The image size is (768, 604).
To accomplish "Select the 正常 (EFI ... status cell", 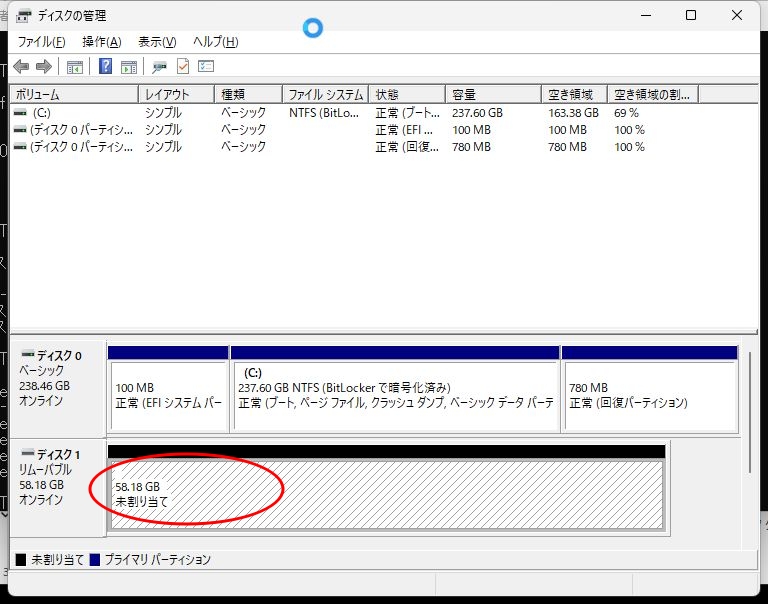I will click(x=404, y=130).
